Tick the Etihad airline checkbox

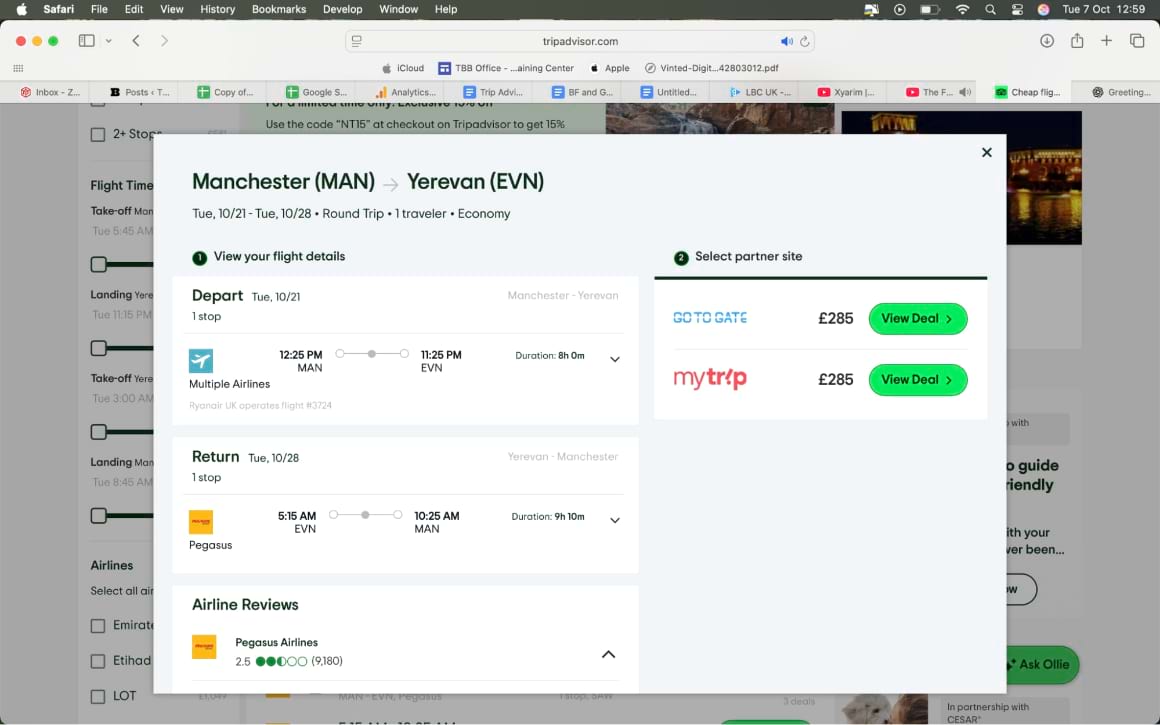(x=98, y=661)
